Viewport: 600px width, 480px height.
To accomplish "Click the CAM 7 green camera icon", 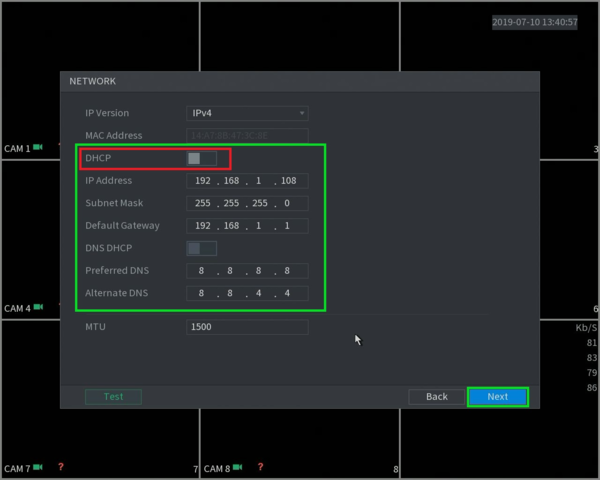I will tap(38, 467).
